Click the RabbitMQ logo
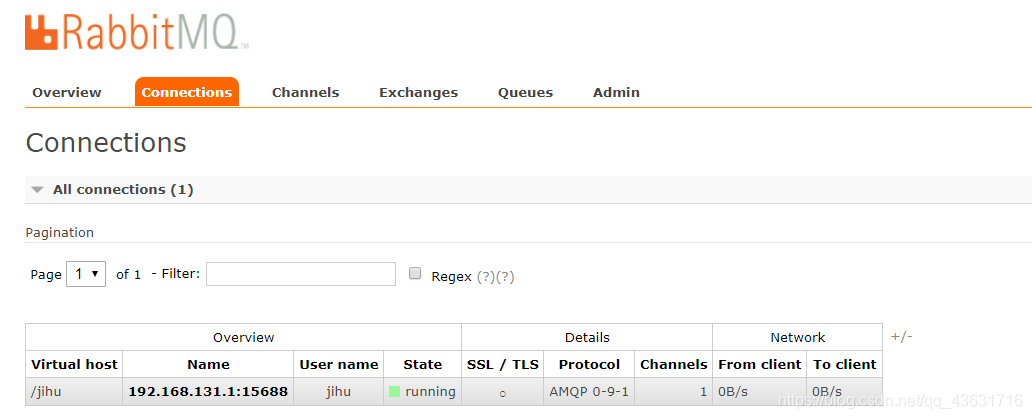 [x=137, y=32]
